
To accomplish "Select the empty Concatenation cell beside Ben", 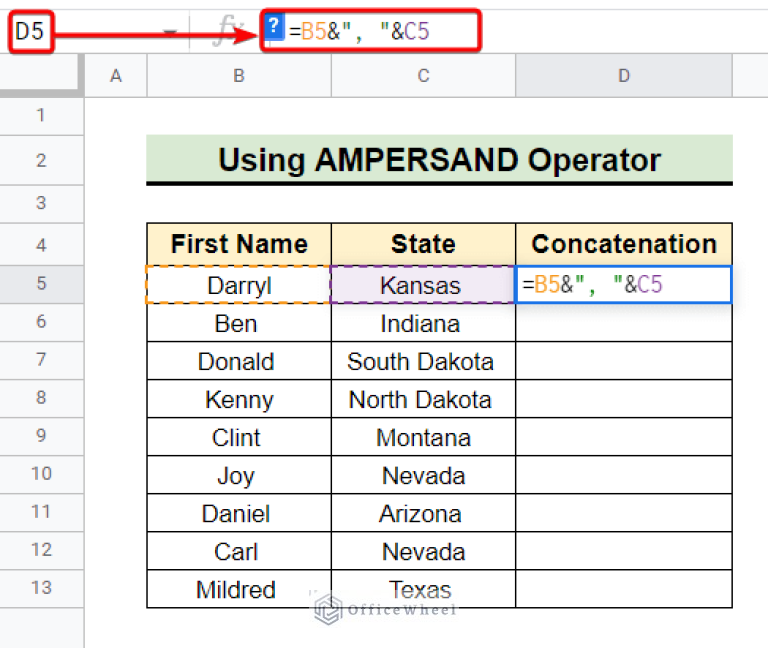I will 623,323.
